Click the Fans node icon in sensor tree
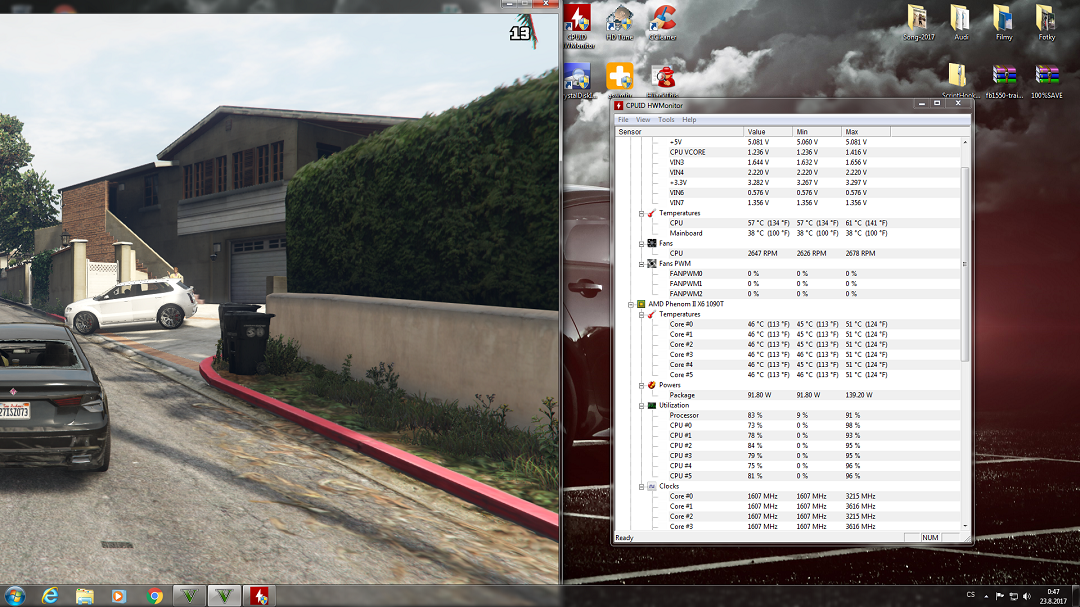Viewport: 1080px width, 607px height. [652, 243]
